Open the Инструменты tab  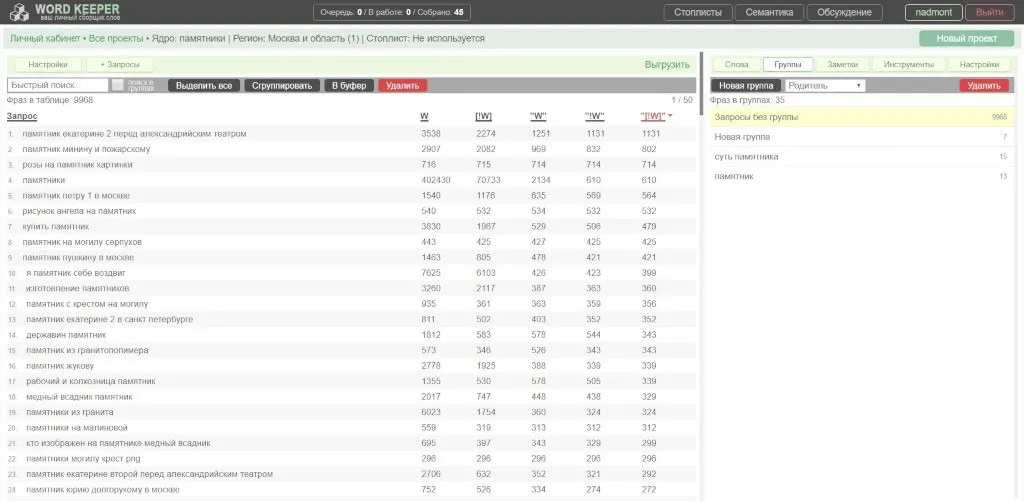point(908,64)
